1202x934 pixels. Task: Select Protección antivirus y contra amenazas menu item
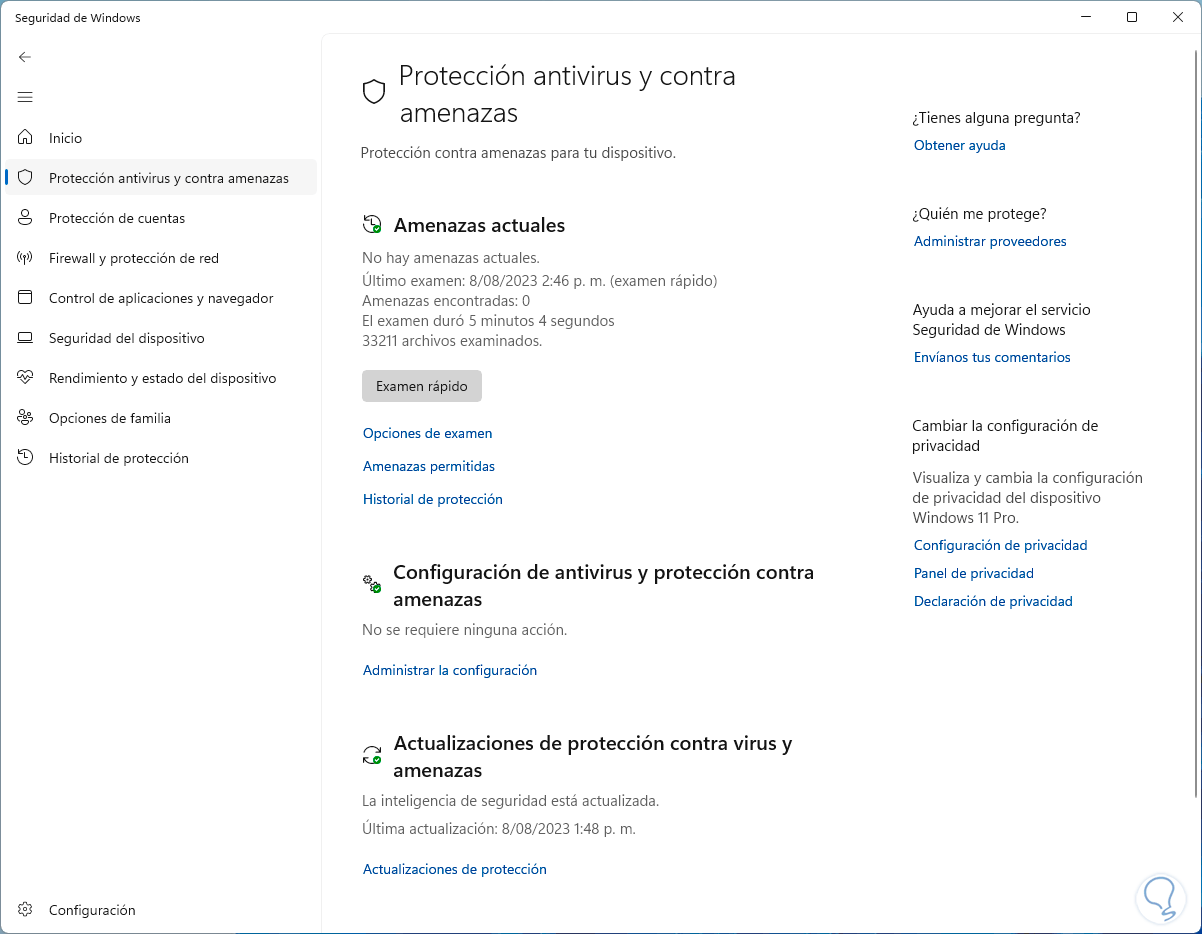coord(168,178)
